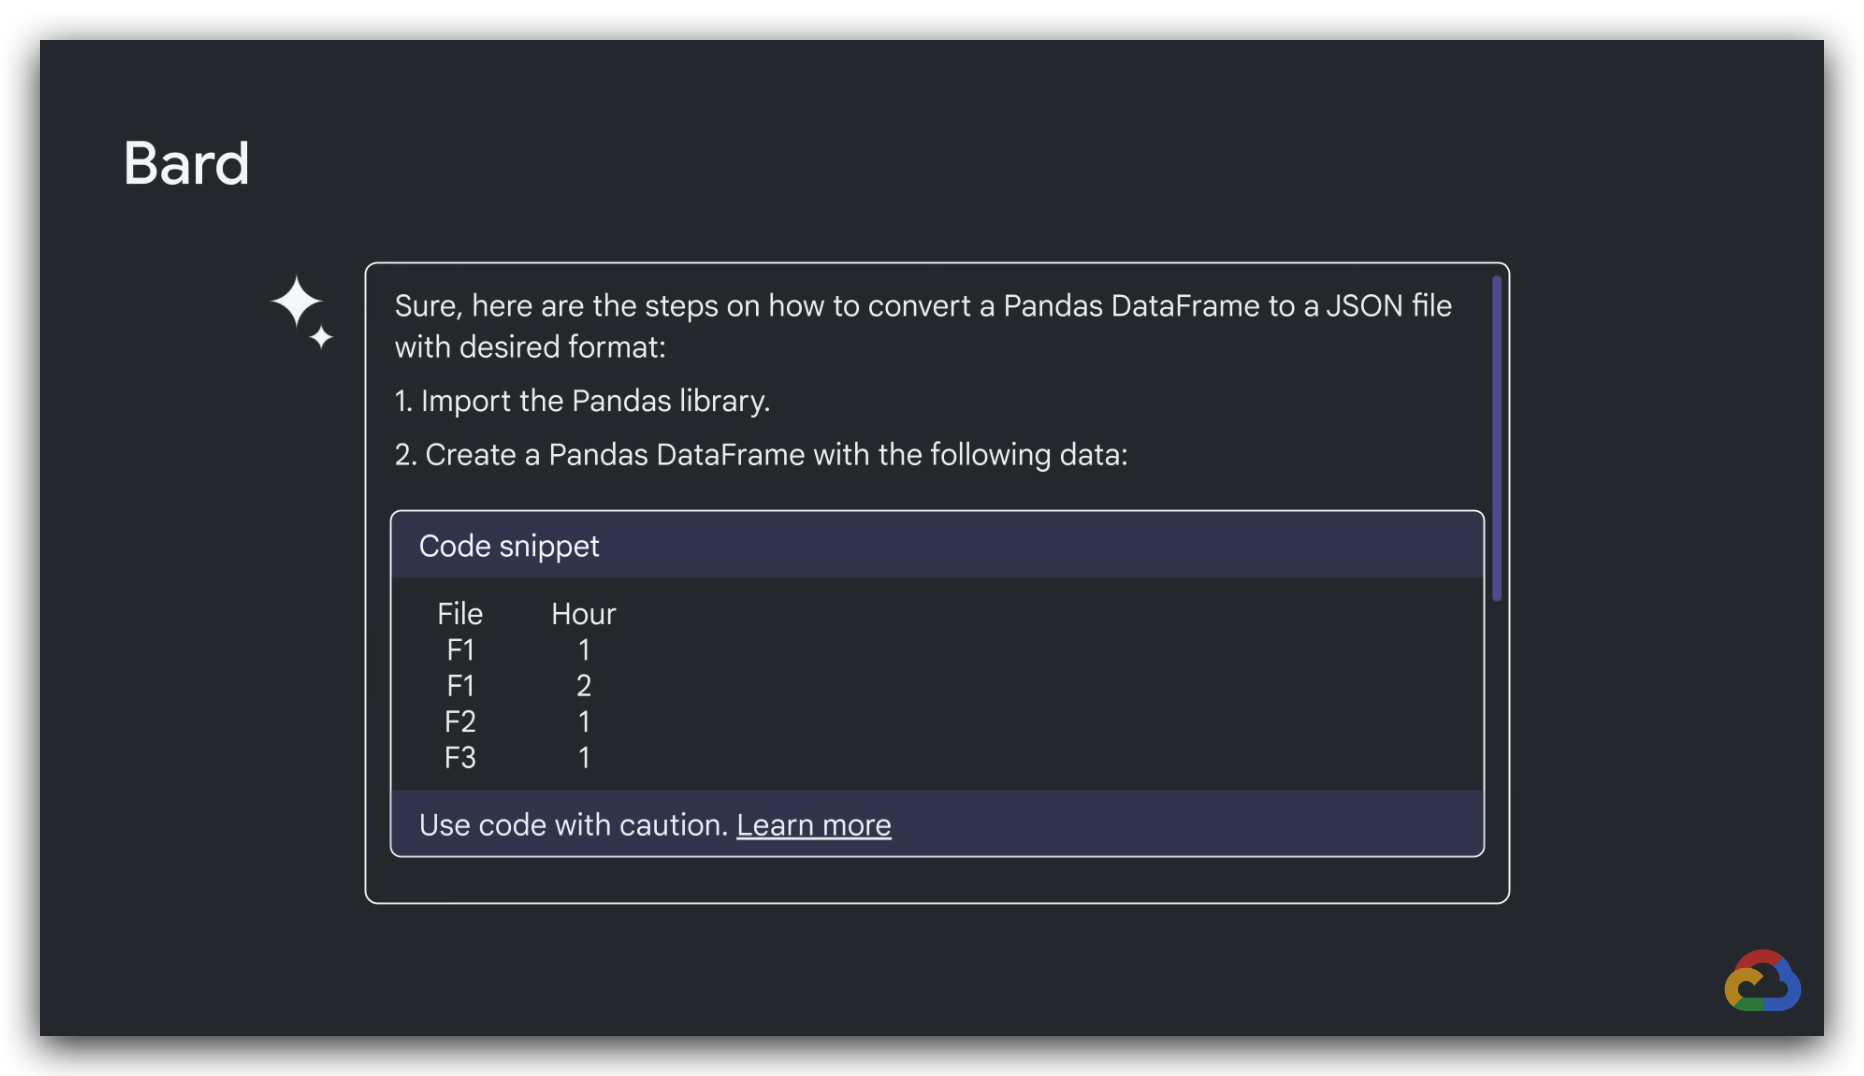Click Hour value 1 in F2 row
This screenshot has height=1076, width=1864.
(x=584, y=722)
